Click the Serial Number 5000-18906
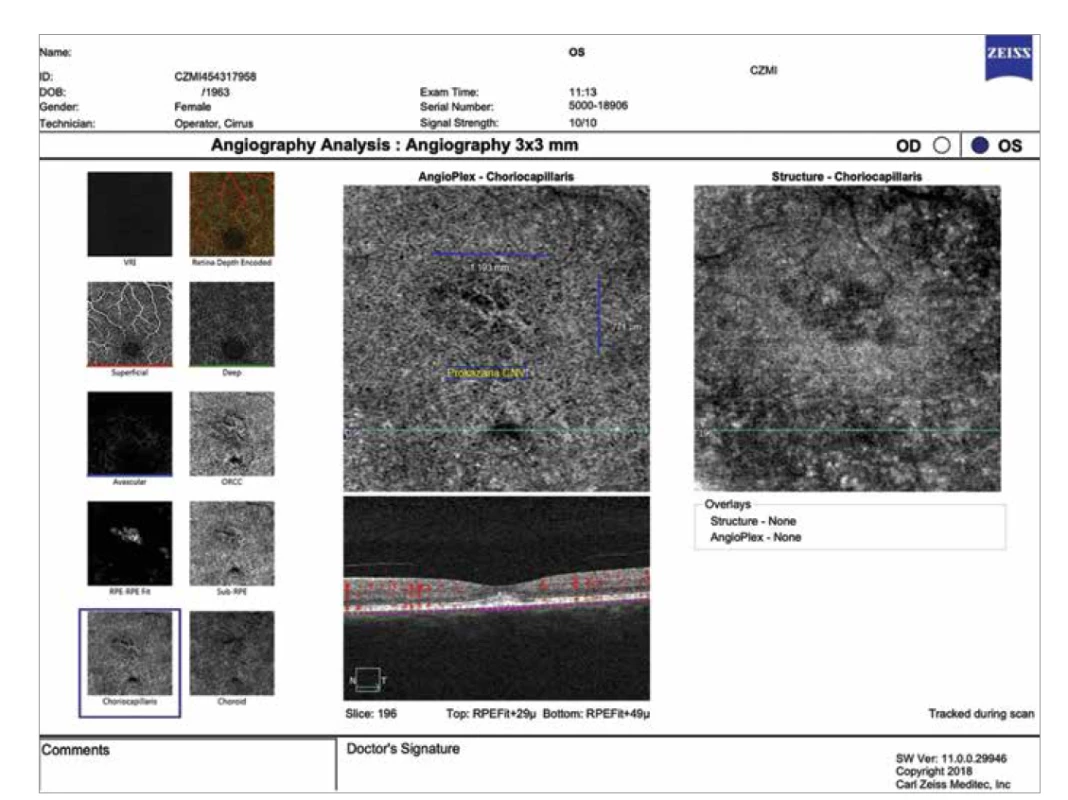 click(598, 106)
